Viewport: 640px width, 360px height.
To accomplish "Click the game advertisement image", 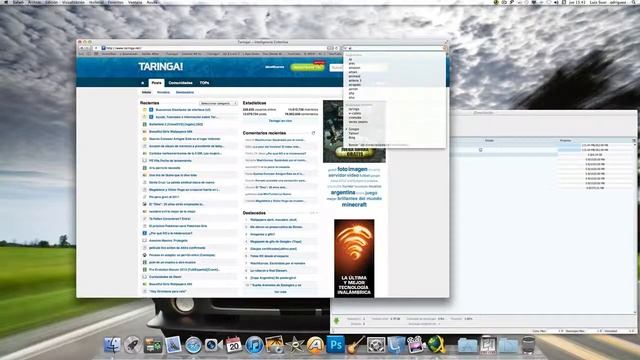I will click(354, 131).
